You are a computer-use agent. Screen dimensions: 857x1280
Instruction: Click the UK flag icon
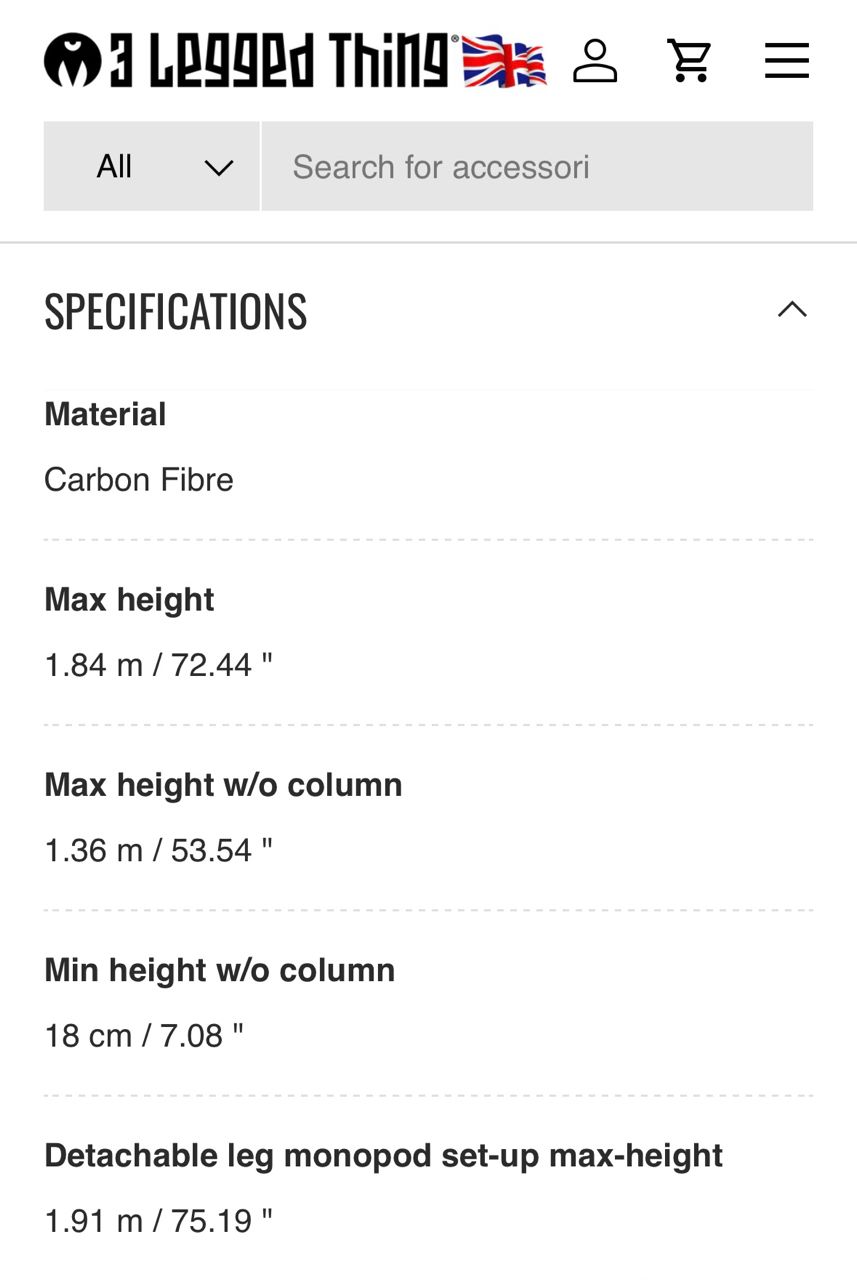coord(504,61)
